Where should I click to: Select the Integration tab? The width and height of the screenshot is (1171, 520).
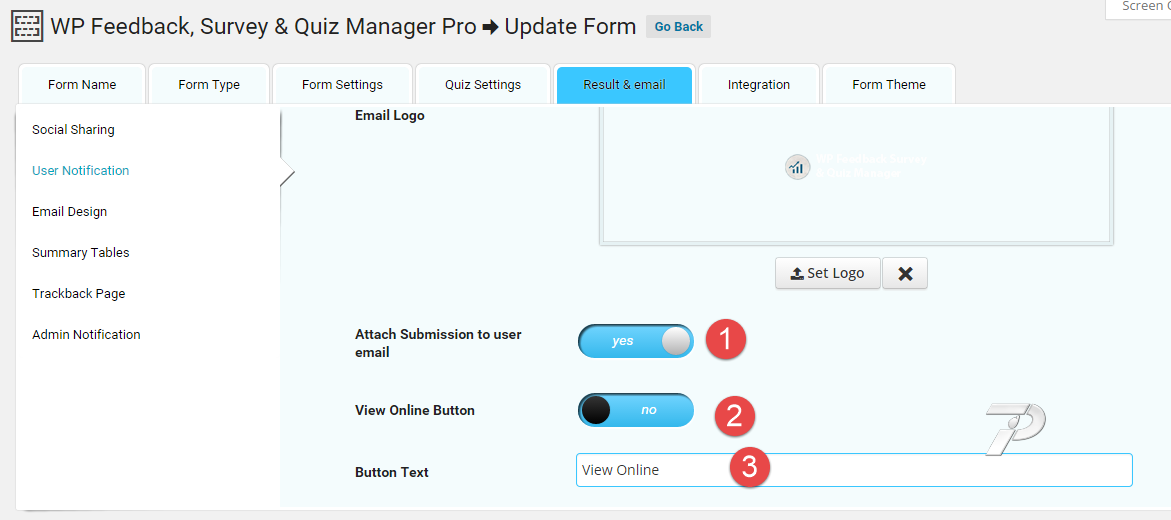(759, 85)
